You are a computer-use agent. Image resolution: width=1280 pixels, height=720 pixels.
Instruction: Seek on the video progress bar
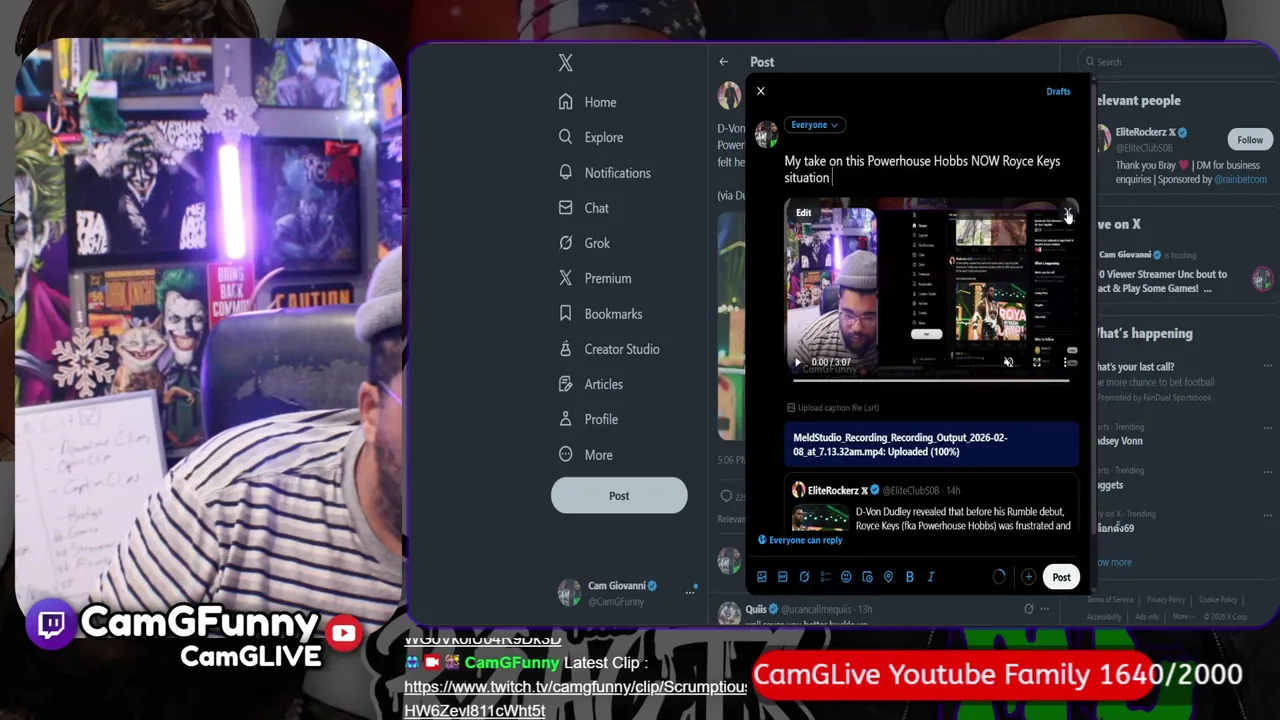[931, 380]
